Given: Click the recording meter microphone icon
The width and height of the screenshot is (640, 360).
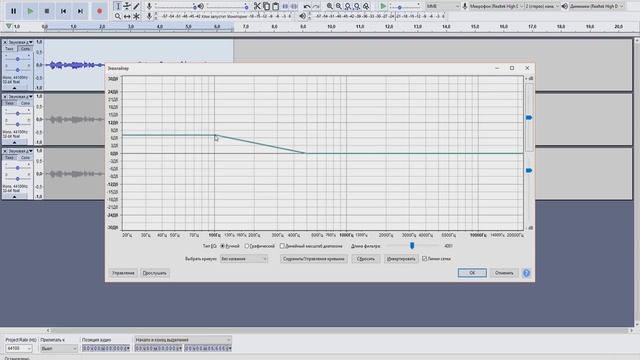Looking at the screenshot, I should [x=149, y=16].
